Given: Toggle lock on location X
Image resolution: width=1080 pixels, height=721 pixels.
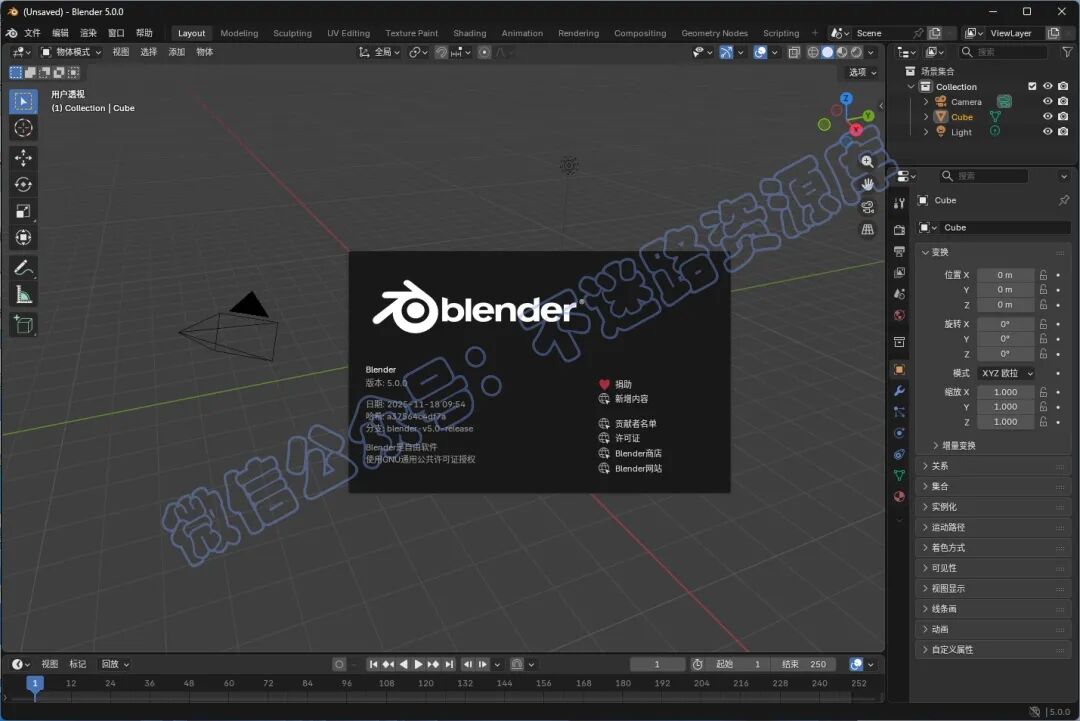Looking at the screenshot, I should click(x=1043, y=275).
